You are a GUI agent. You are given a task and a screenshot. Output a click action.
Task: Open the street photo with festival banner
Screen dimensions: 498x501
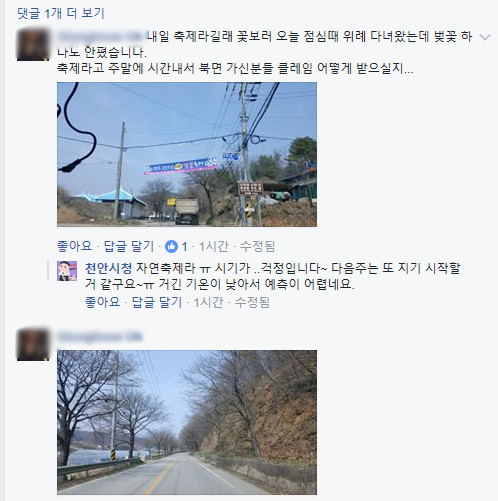pos(187,154)
